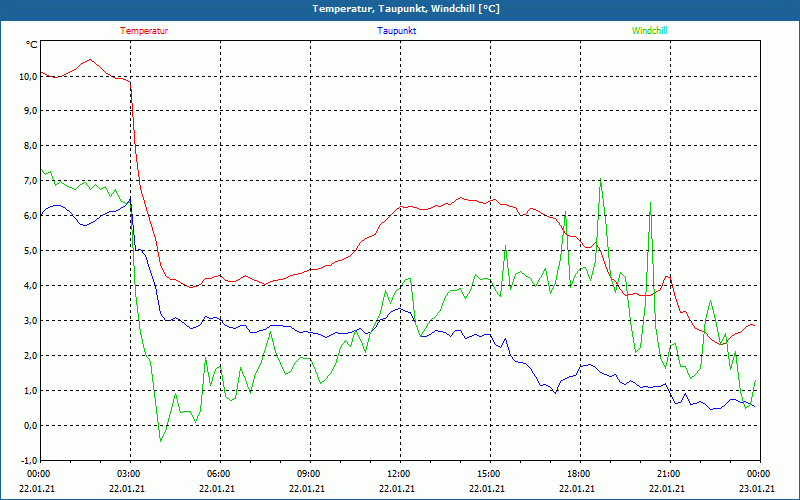Image resolution: width=800 pixels, height=500 pixels.
Task: Click the red Temperatur peak above 10,0
Action: tap(90, 60)
